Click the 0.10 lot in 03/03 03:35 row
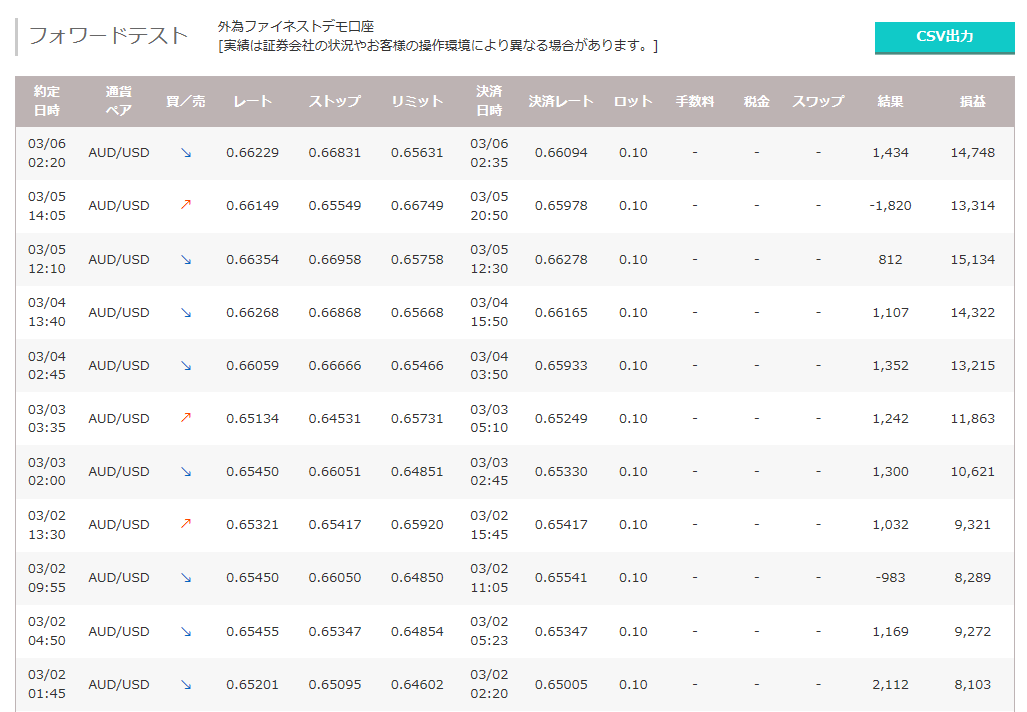Image resolution: width=1027 pixels, height=712 pixels. coord(633,419)
